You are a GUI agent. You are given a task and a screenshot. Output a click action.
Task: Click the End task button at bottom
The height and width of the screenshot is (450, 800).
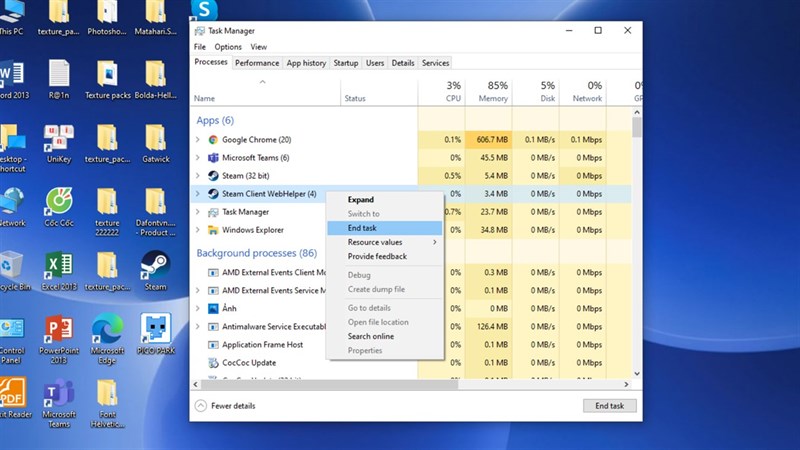[609, 406]
